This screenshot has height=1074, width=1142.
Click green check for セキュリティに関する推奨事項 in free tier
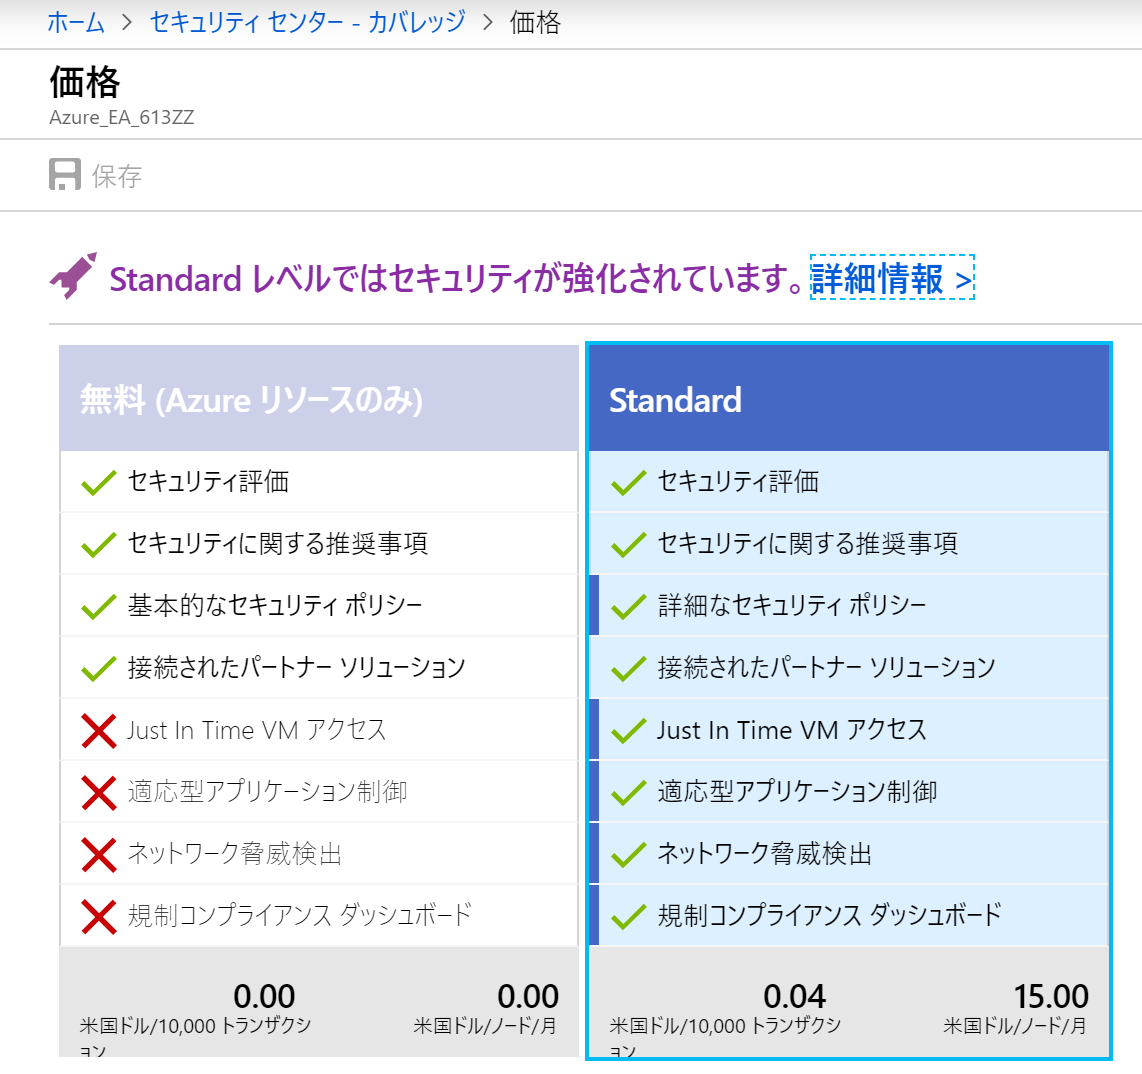[98, 544]
